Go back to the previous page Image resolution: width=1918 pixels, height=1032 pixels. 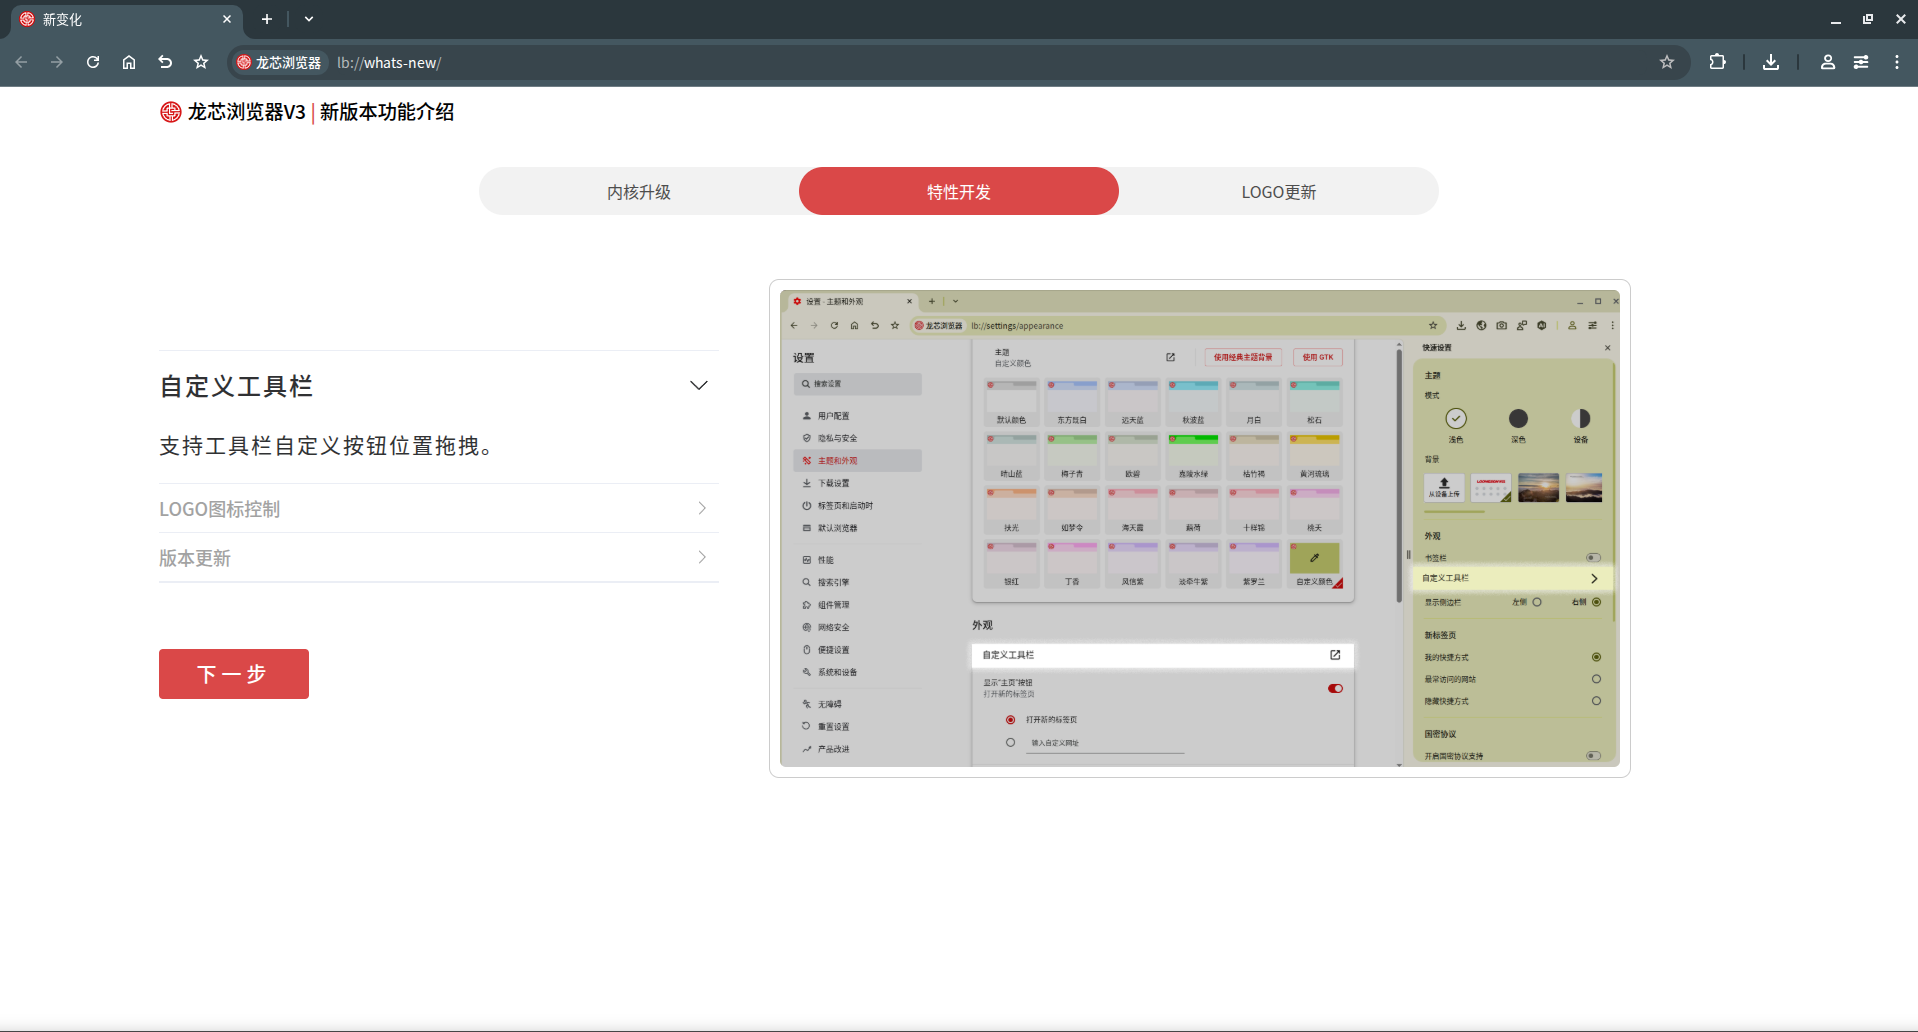coord(21,62)
